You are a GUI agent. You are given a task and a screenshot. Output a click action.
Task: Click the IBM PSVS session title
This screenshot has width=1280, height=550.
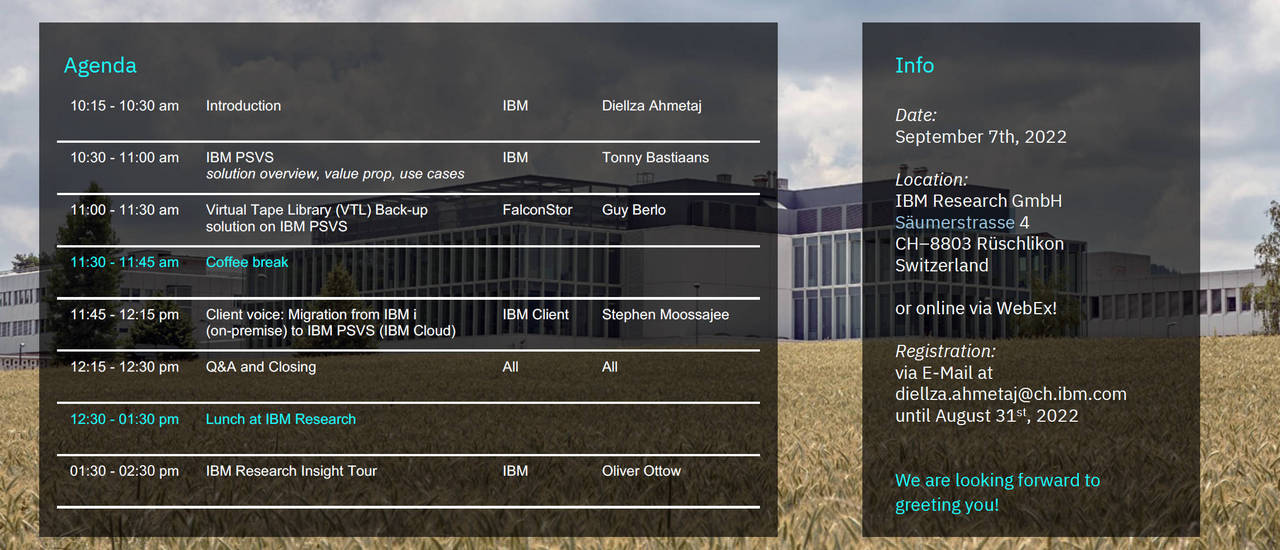click(239, 157)
